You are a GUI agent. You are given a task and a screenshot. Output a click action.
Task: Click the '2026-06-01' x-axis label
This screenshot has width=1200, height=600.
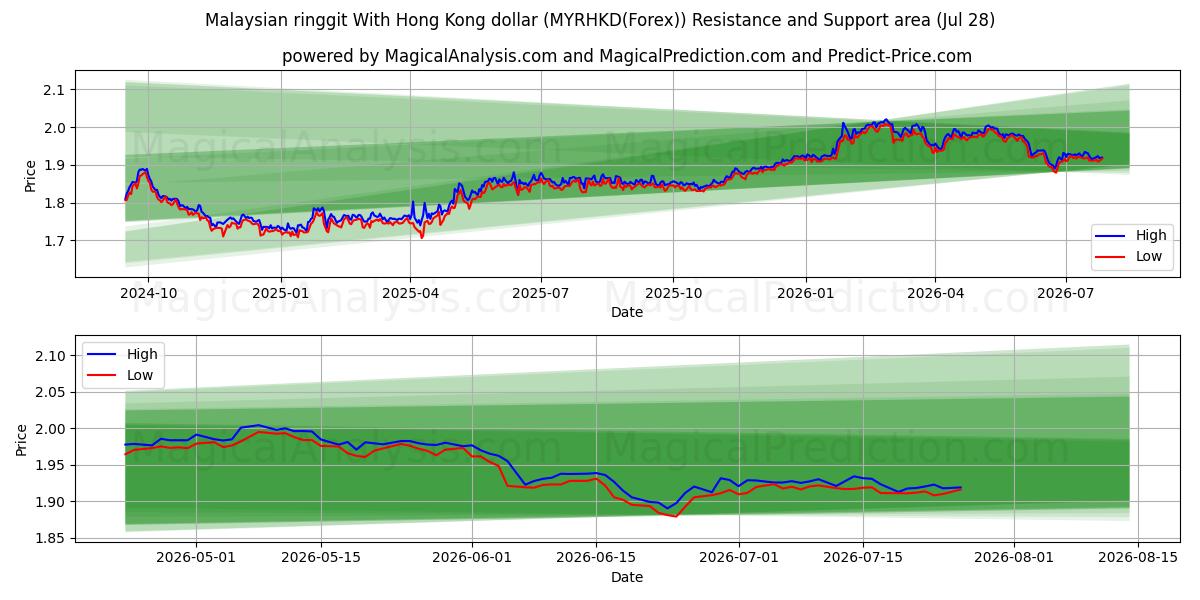[x=472, y=557]
